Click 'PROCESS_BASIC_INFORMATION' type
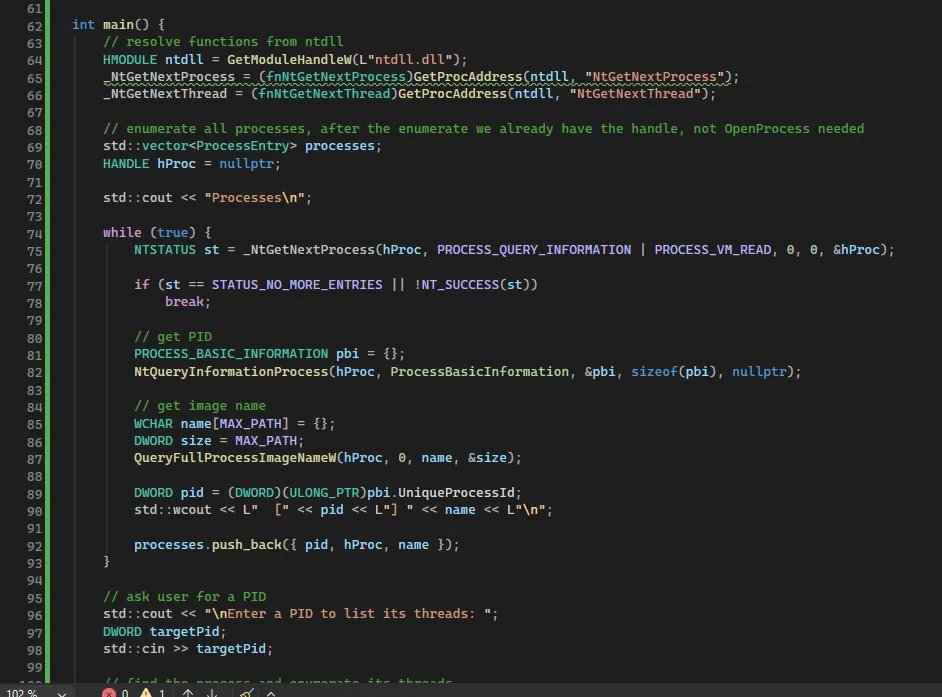The image size is (942, 697). 231,354
